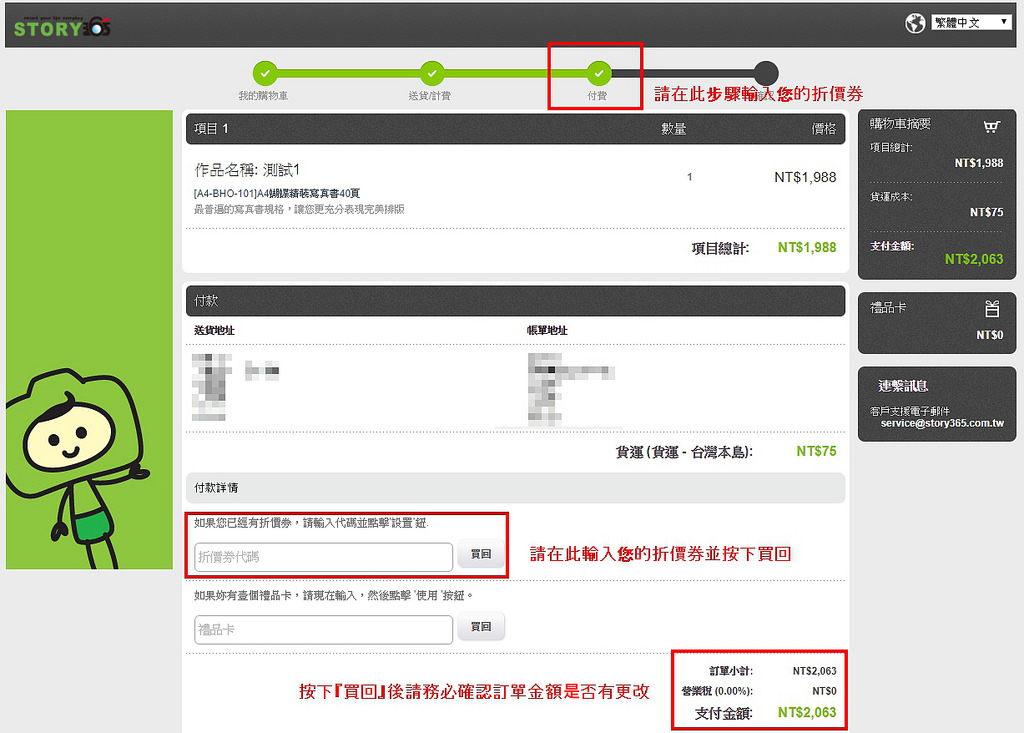Click the 送貨/計費 step label
1024x733 pixels.
431,97
